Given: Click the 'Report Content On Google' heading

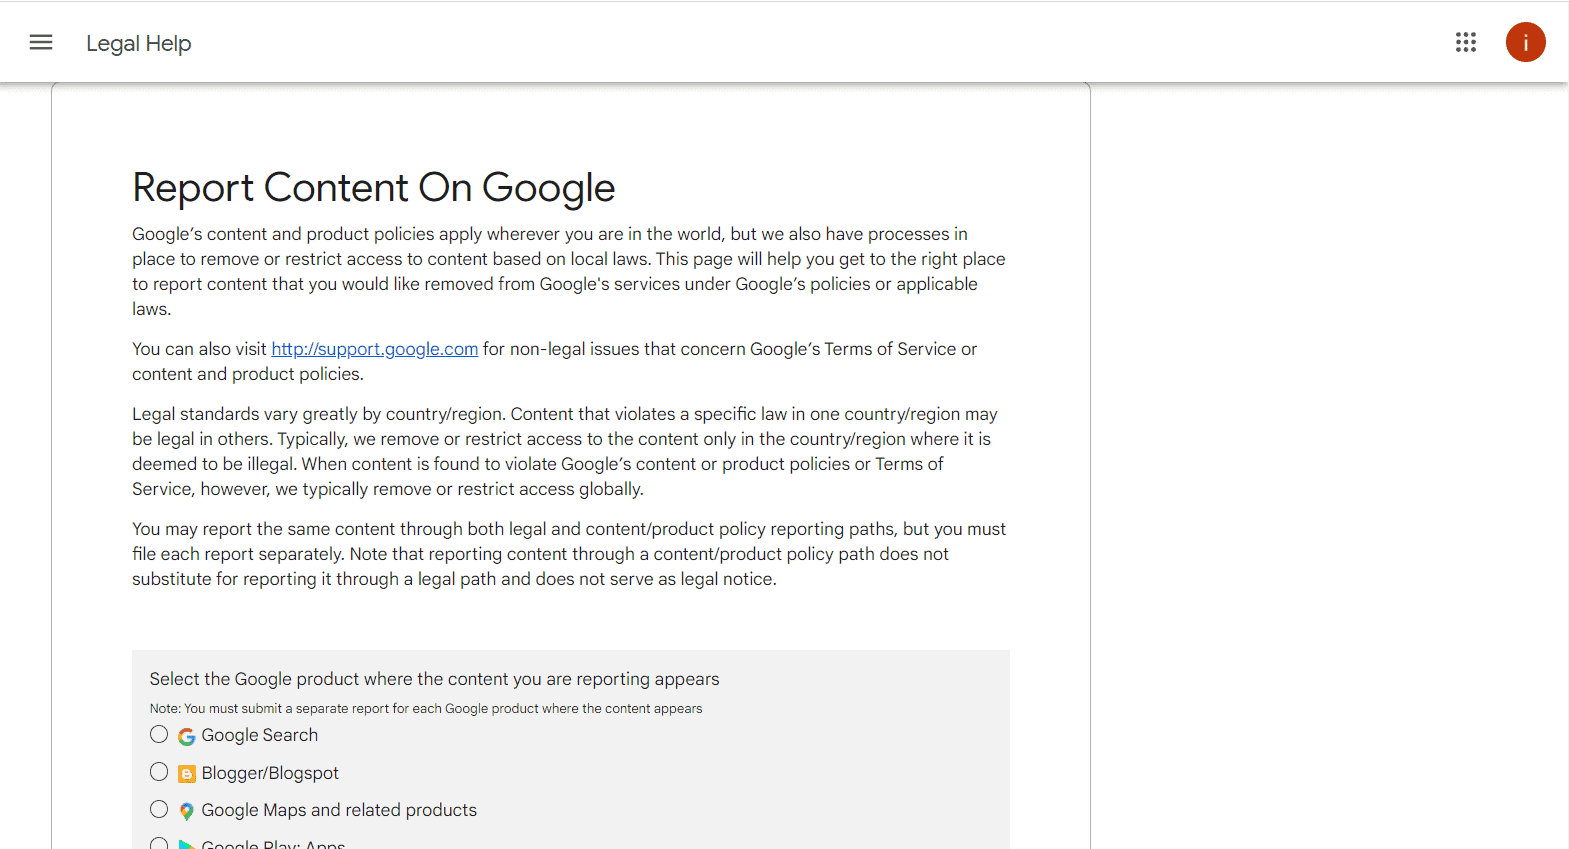Looking at the screenshot, I should coord(373,188).
